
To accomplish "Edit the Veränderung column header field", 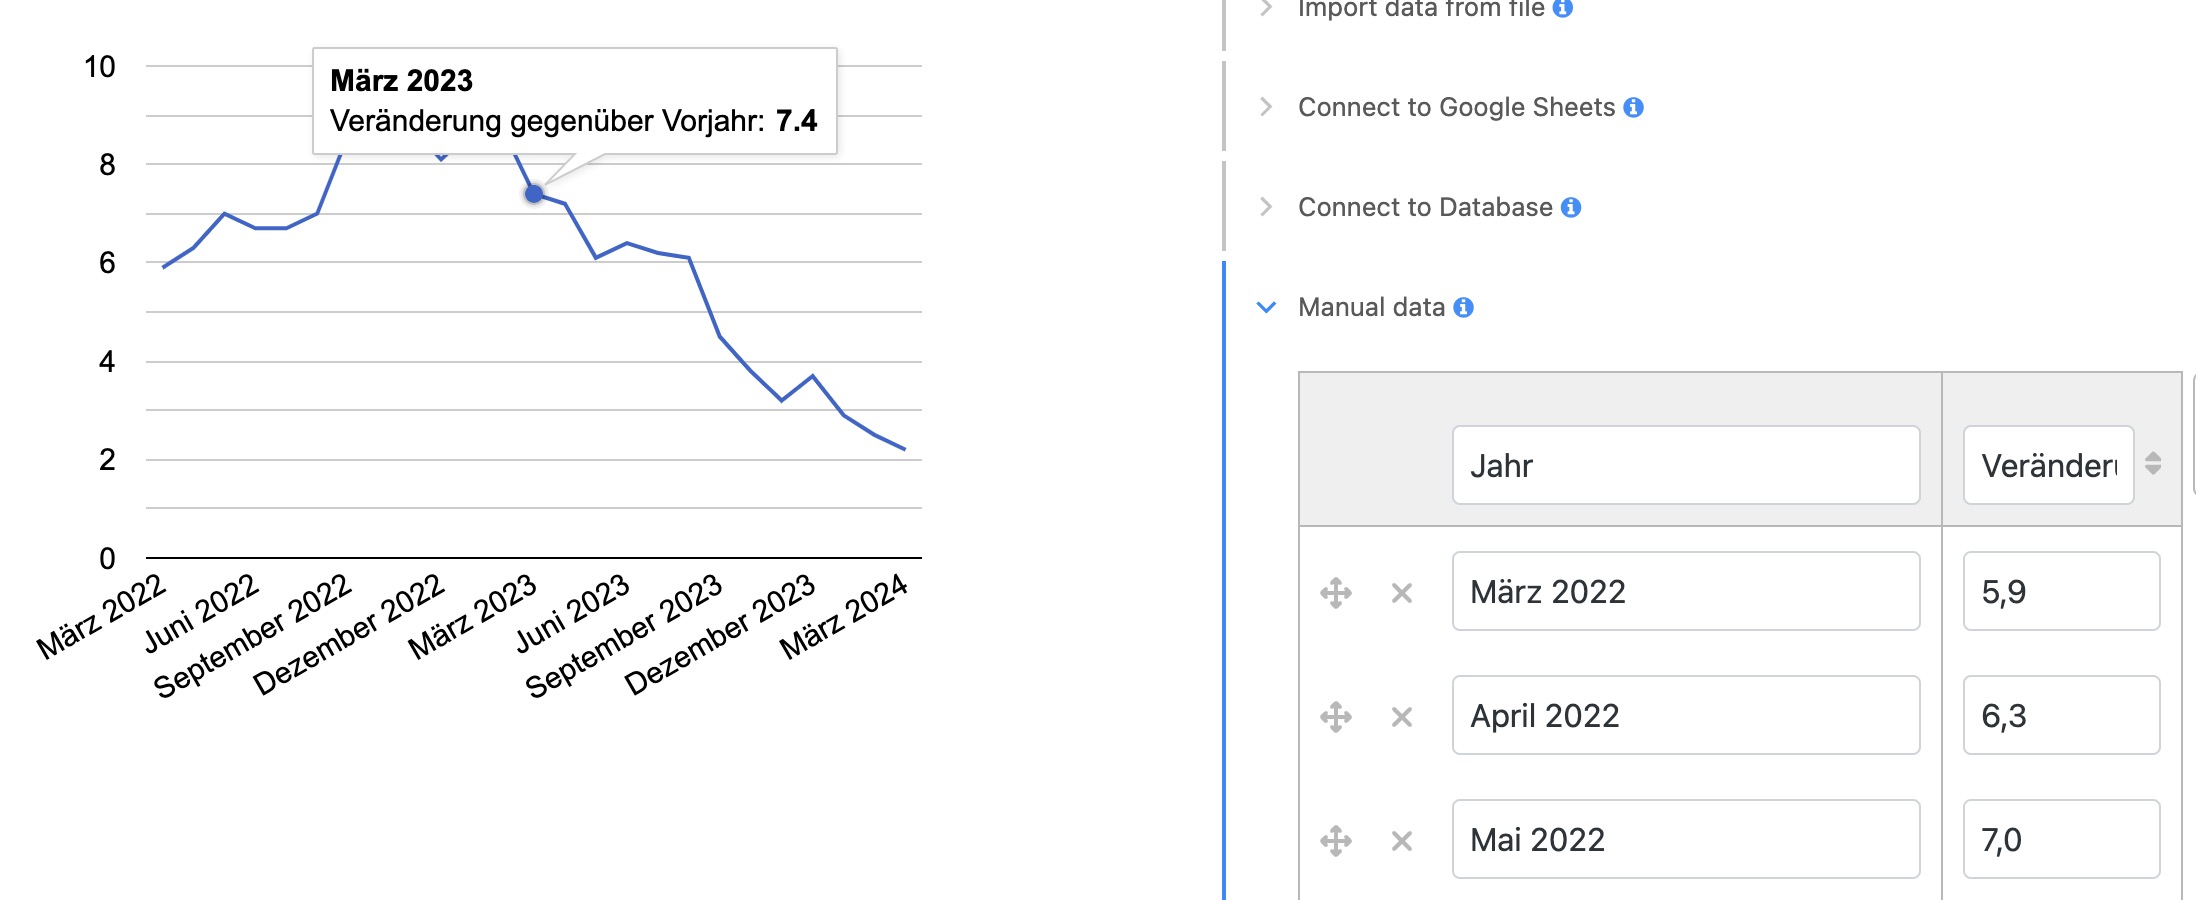I will click(x=2048, y=465).
